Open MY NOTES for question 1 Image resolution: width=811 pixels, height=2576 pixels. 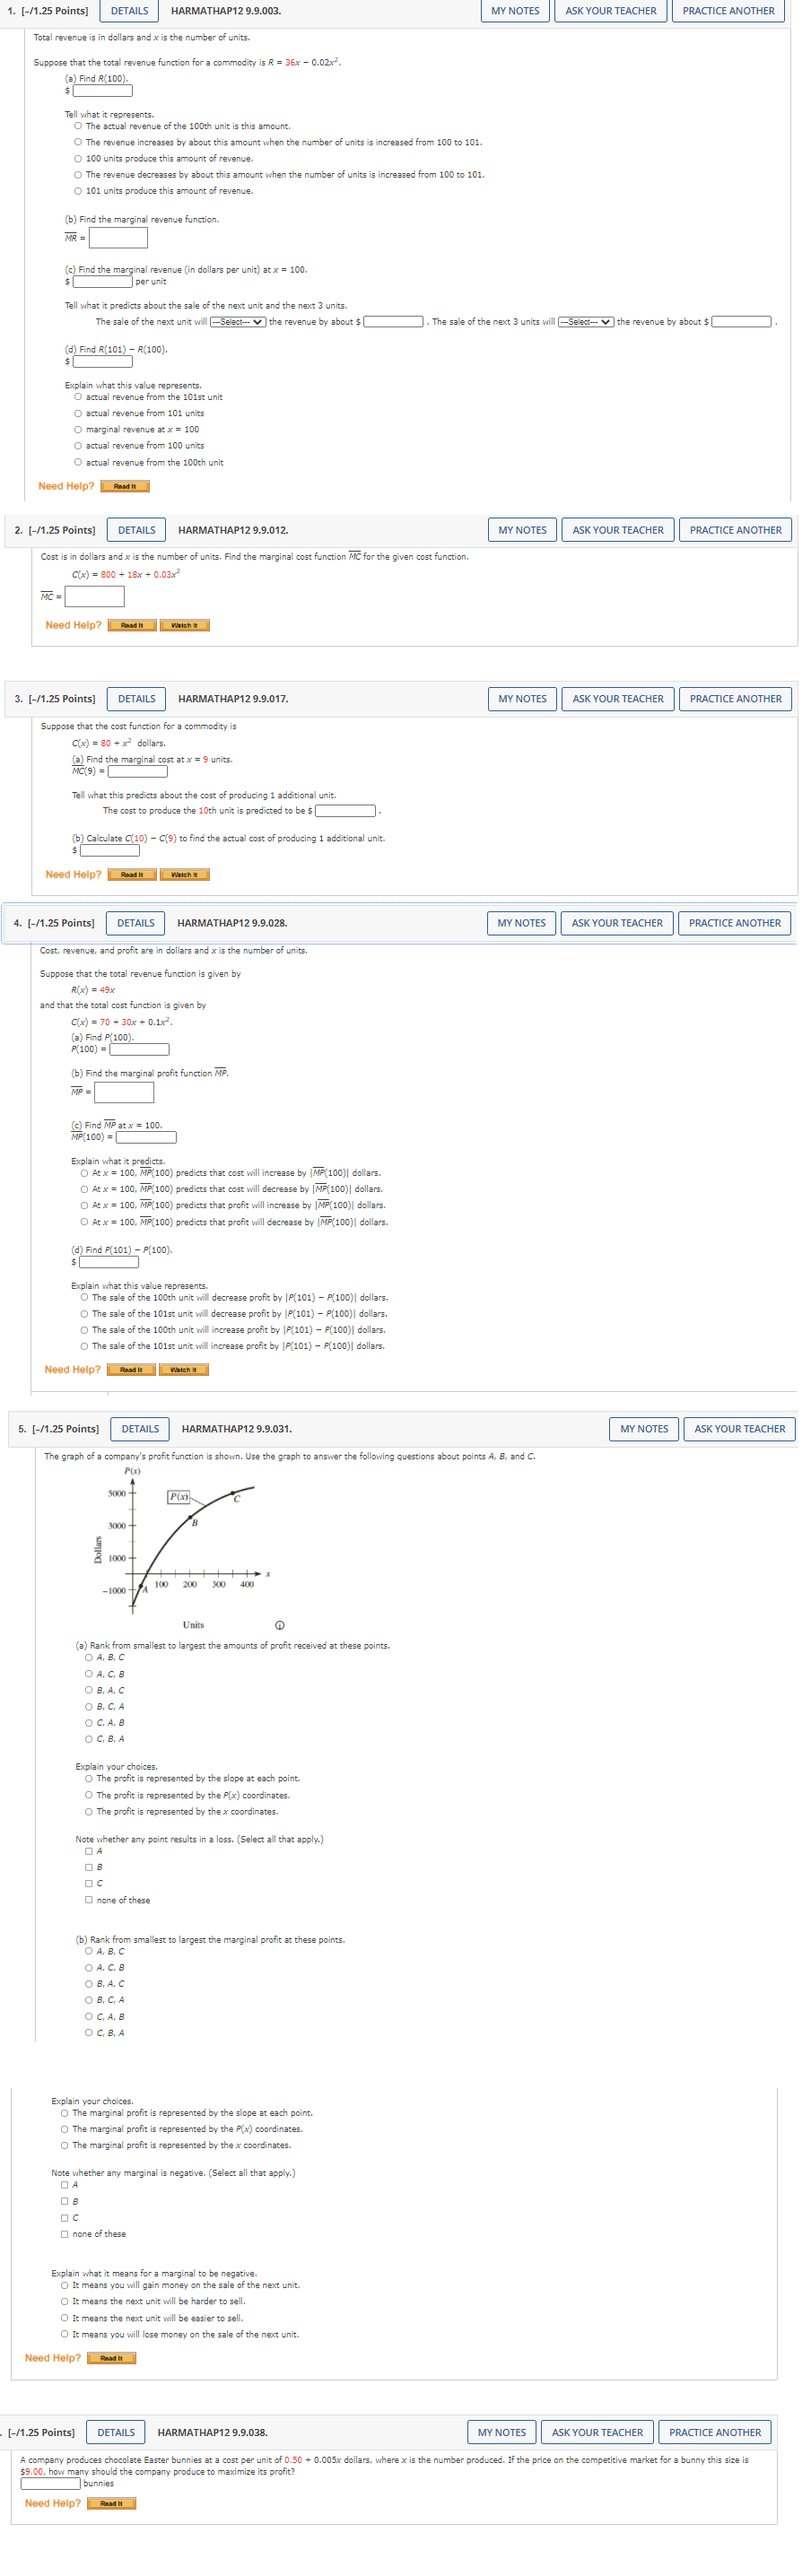click(515, 11)
